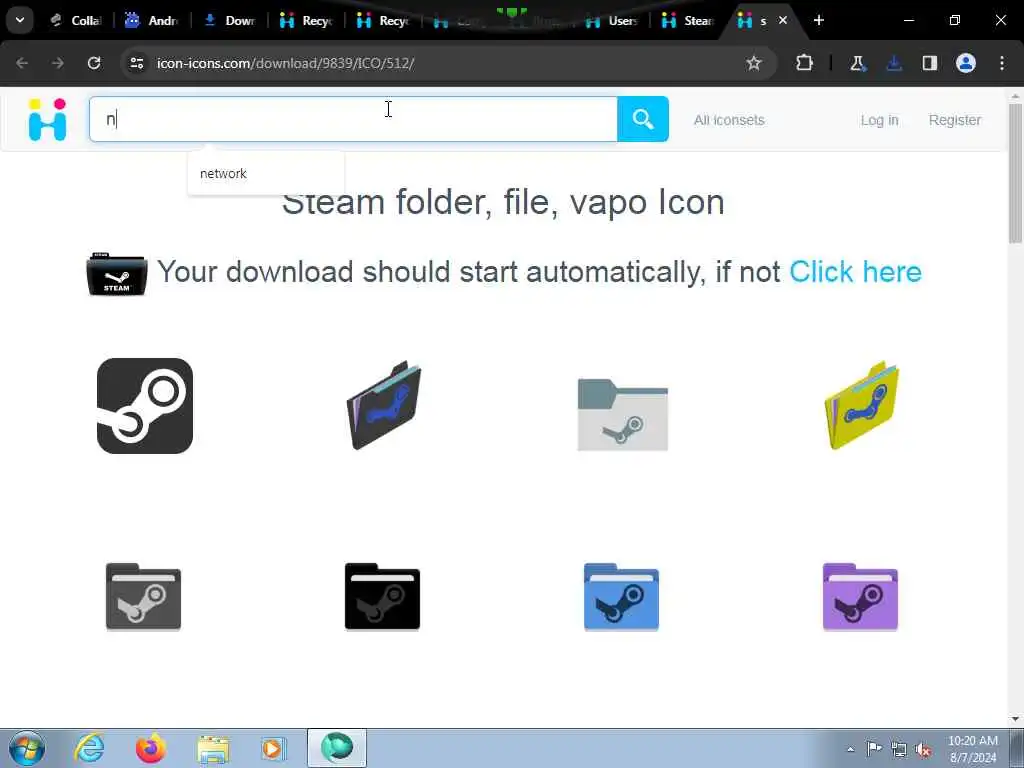Image resolution: width=1024 pixels, height=768 pixels.
Task: Click the blue search magnifier button
Action: click(643, 119)
